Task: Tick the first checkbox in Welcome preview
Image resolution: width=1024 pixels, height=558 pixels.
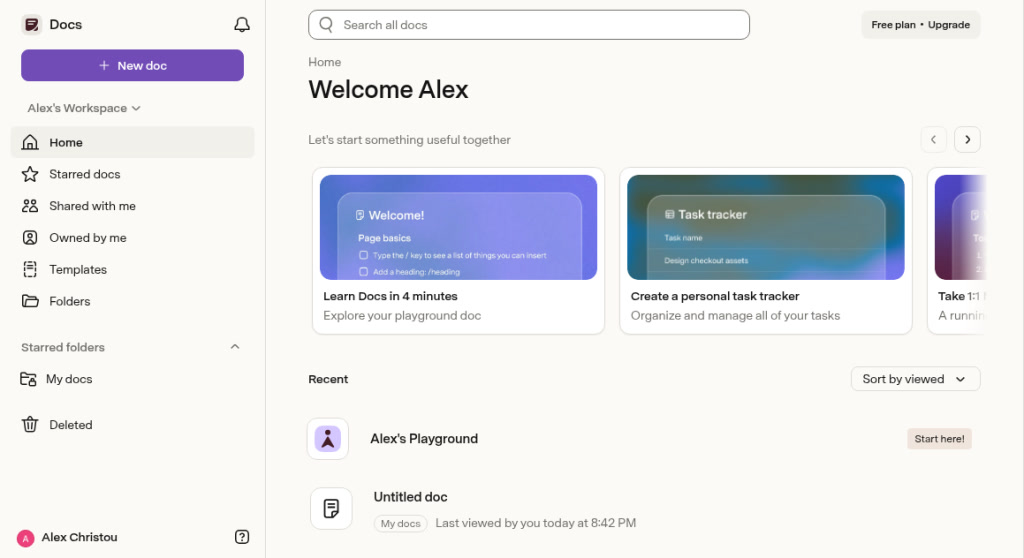Action: (363, 255)
